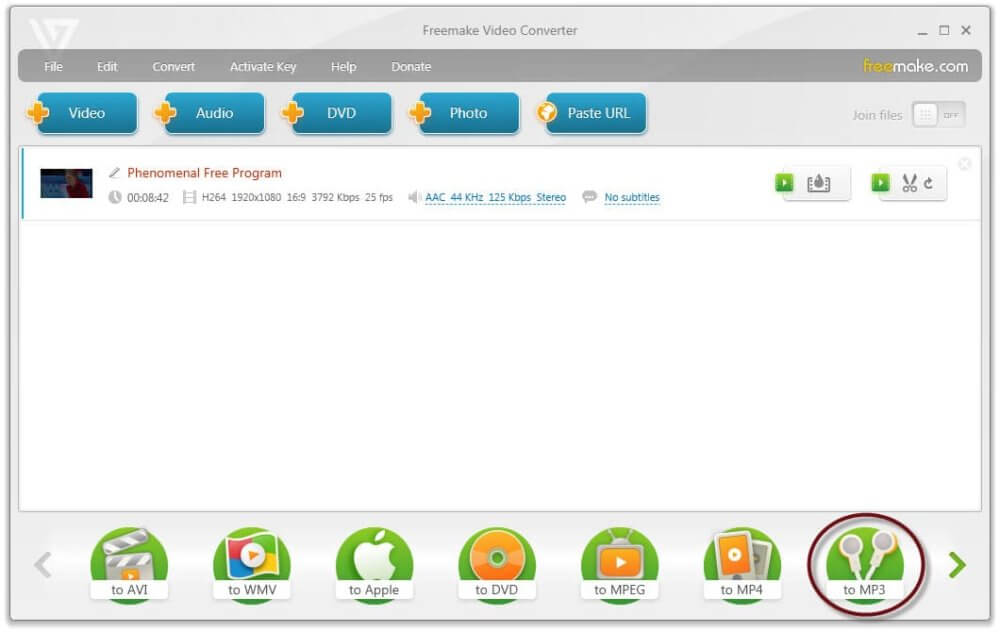This screenshot has height=632, width=1000.
Task: Go to previous formats with left arrow
Action: click(43, 565)
